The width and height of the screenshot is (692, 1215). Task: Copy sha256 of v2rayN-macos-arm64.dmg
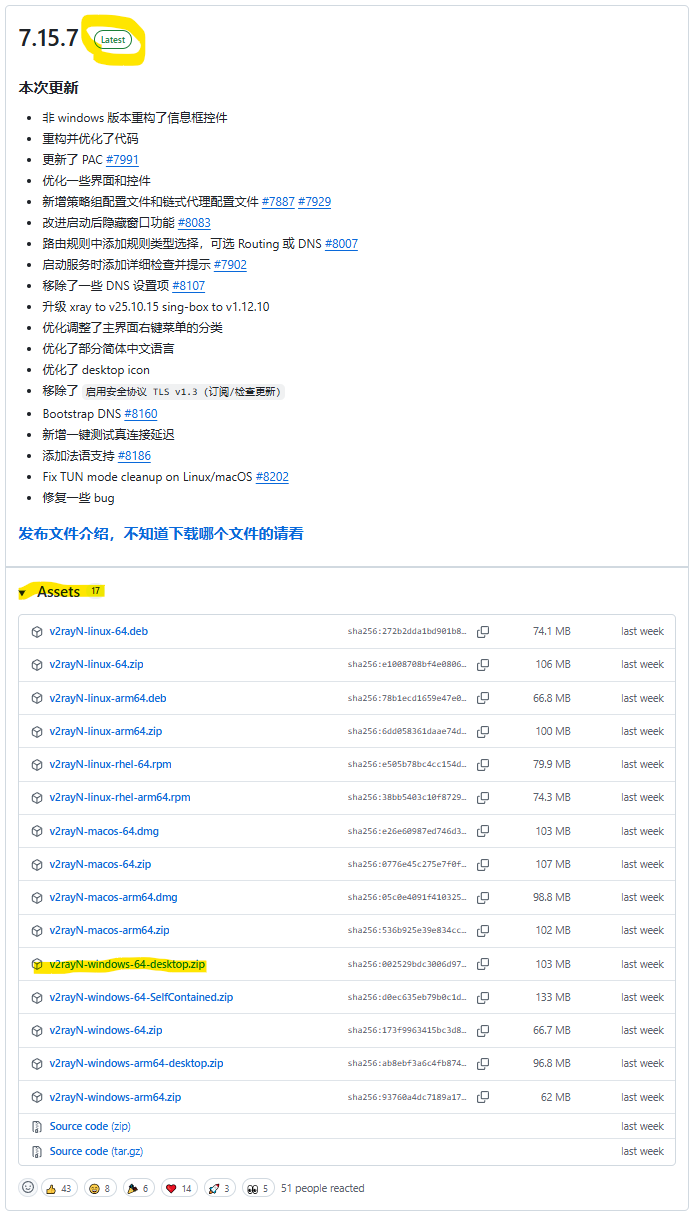[x=483, y=898]
